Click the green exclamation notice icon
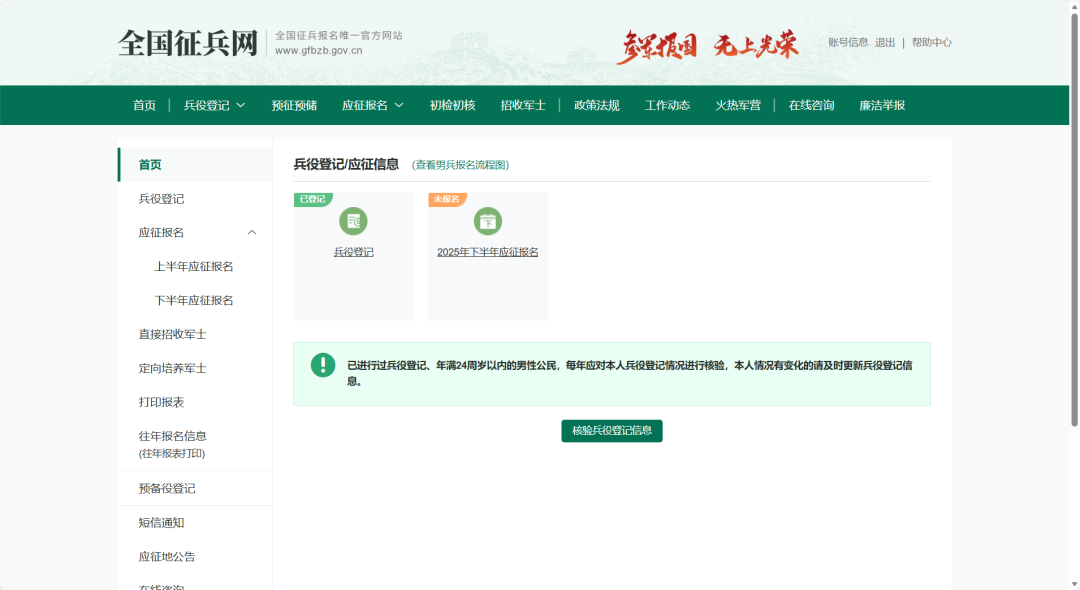The height and width of the screenshot is (590, 1080). pyautogui.click(x=323, y=365)
